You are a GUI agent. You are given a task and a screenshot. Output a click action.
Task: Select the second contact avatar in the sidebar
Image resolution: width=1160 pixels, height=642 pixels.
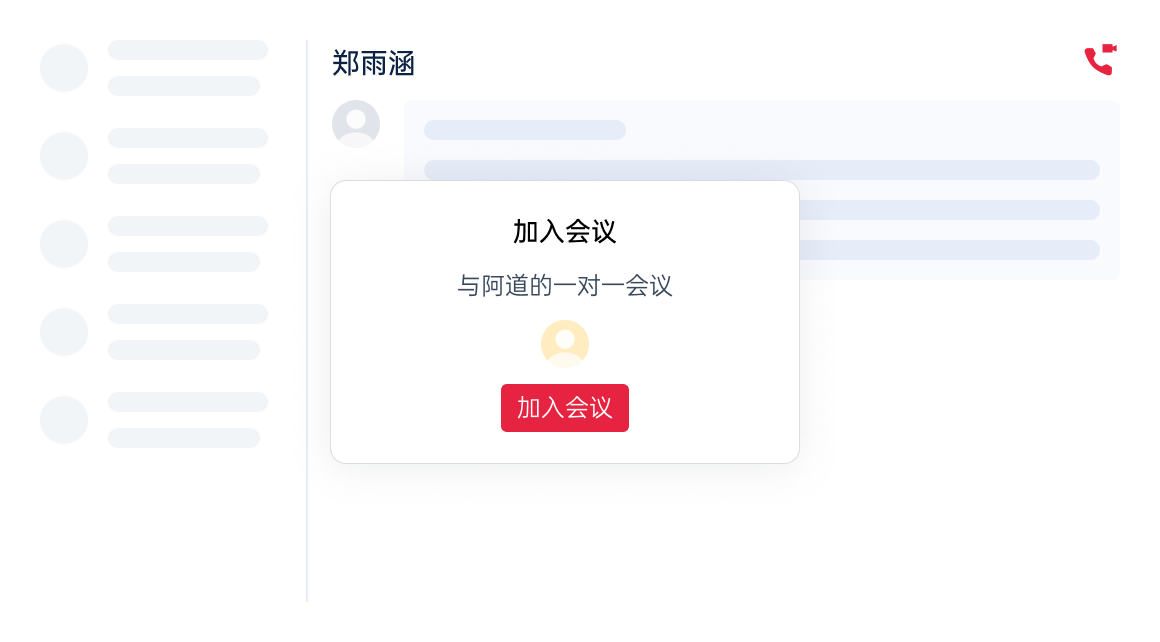click(x=64, y=155)
